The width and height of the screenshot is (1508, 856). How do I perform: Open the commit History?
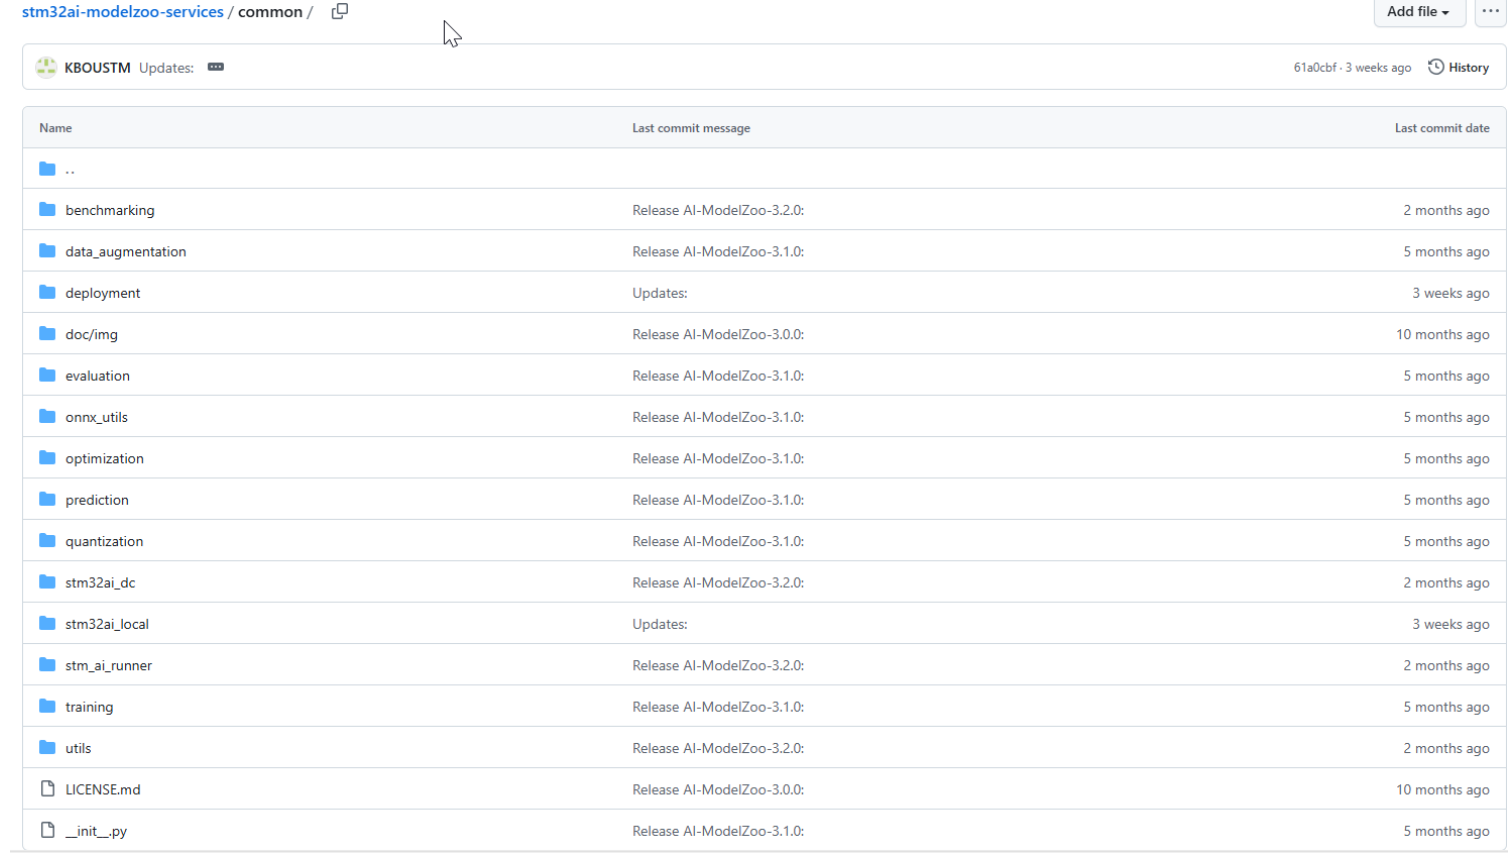click(x=1458, y=68)
